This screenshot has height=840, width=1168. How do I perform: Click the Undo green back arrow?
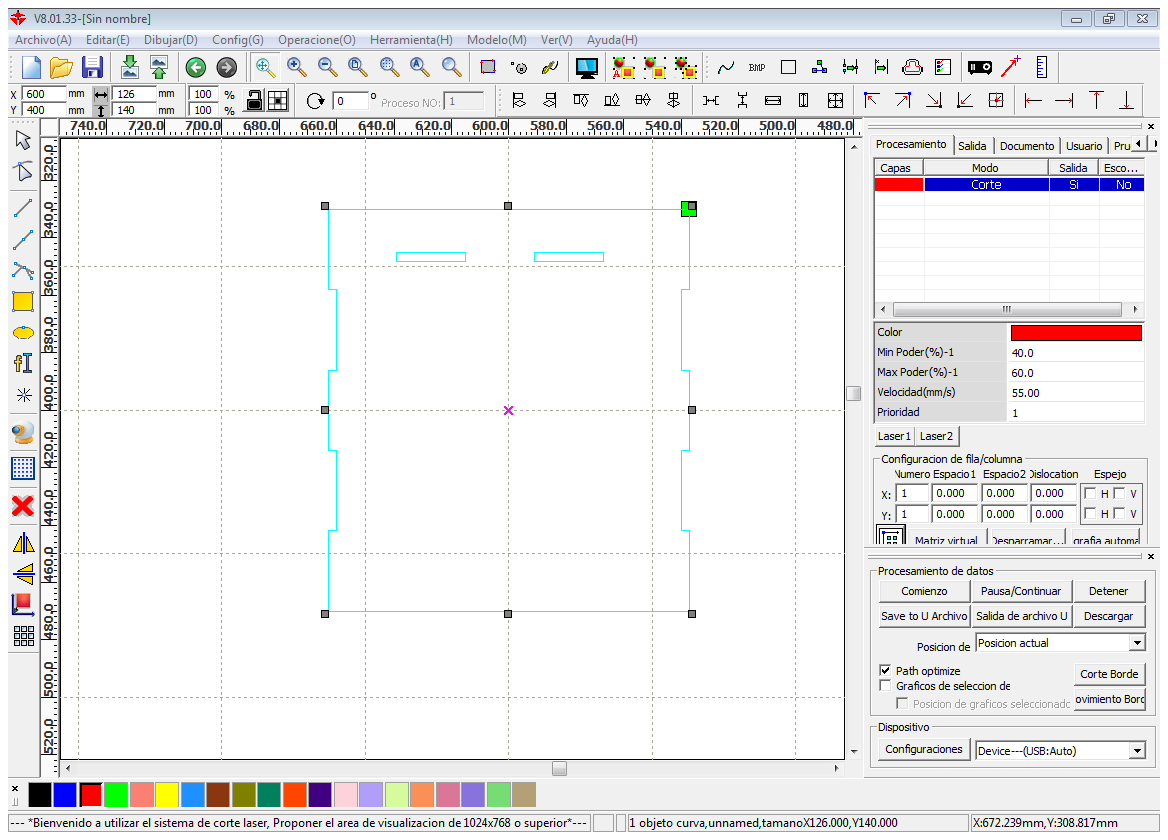tap(196, 68)
